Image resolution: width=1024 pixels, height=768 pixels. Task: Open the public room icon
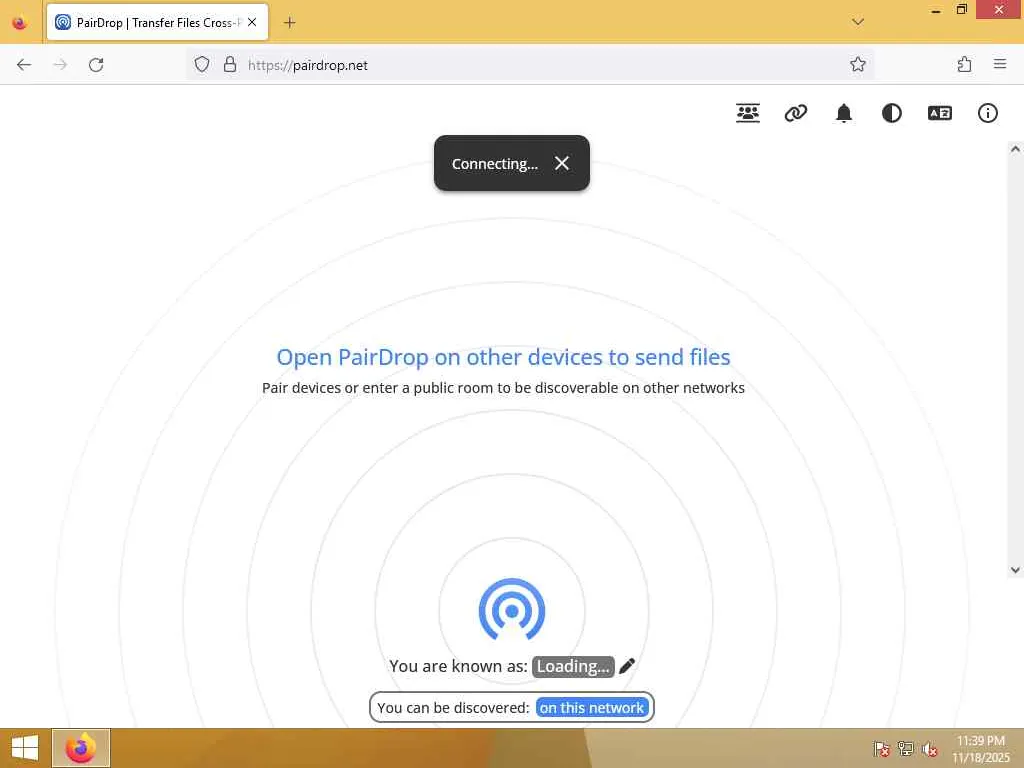pyautogui.click(x=748, y=113)
